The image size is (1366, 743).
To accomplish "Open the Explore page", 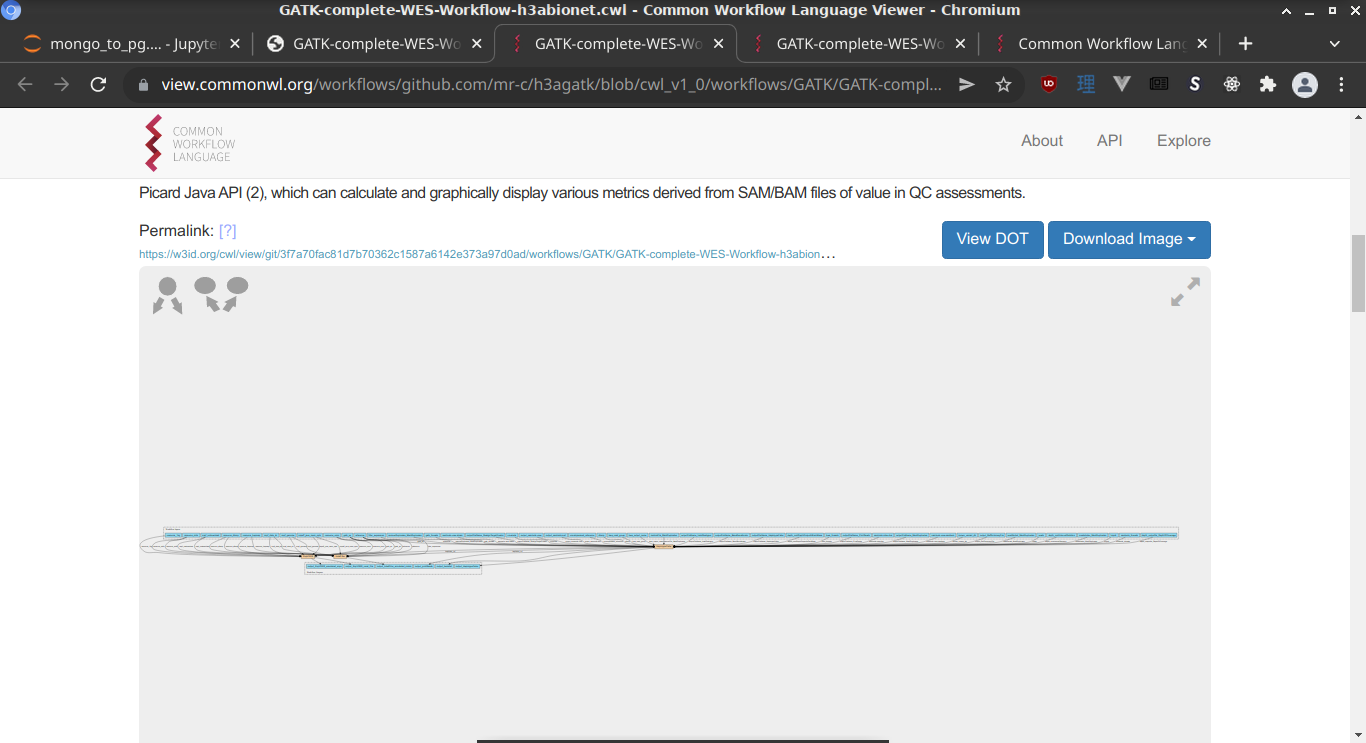I will pos(1184,141).
